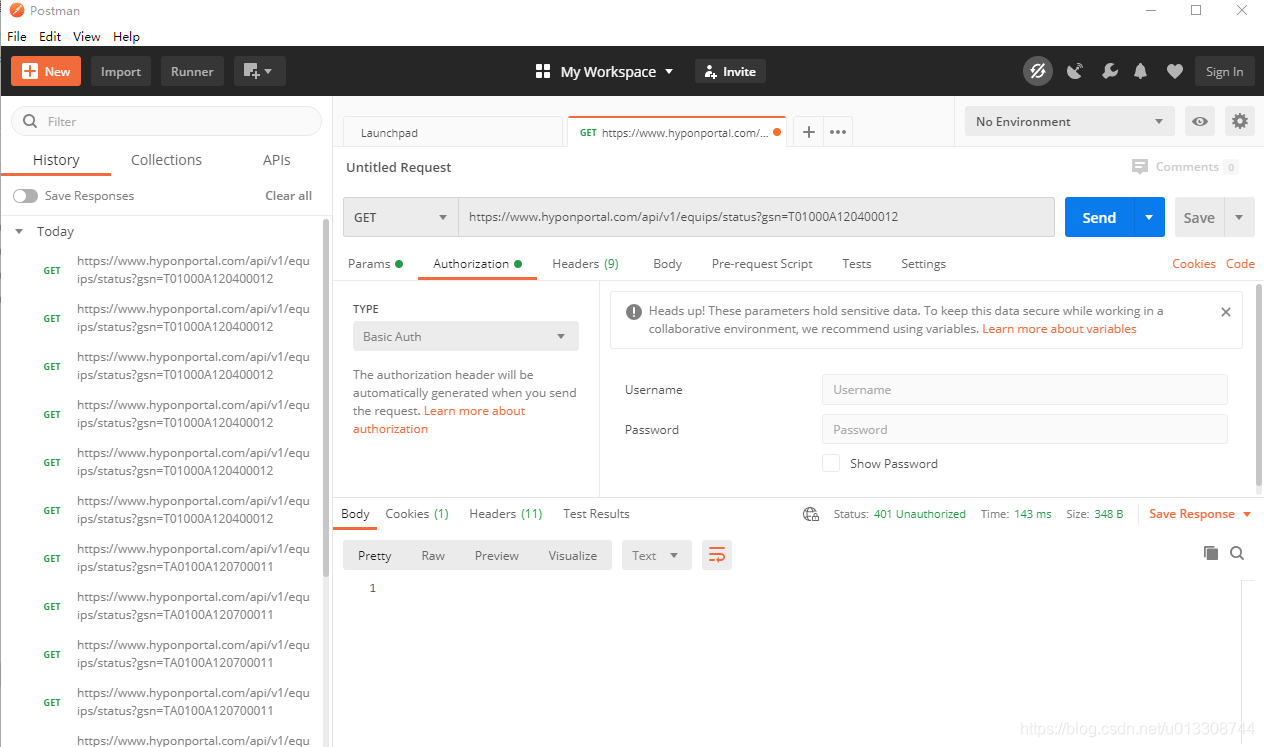Image resolution: width=1264 pixels, height=747 pixels.
Task: Open the Edit menu
Action: click(50, 36)
